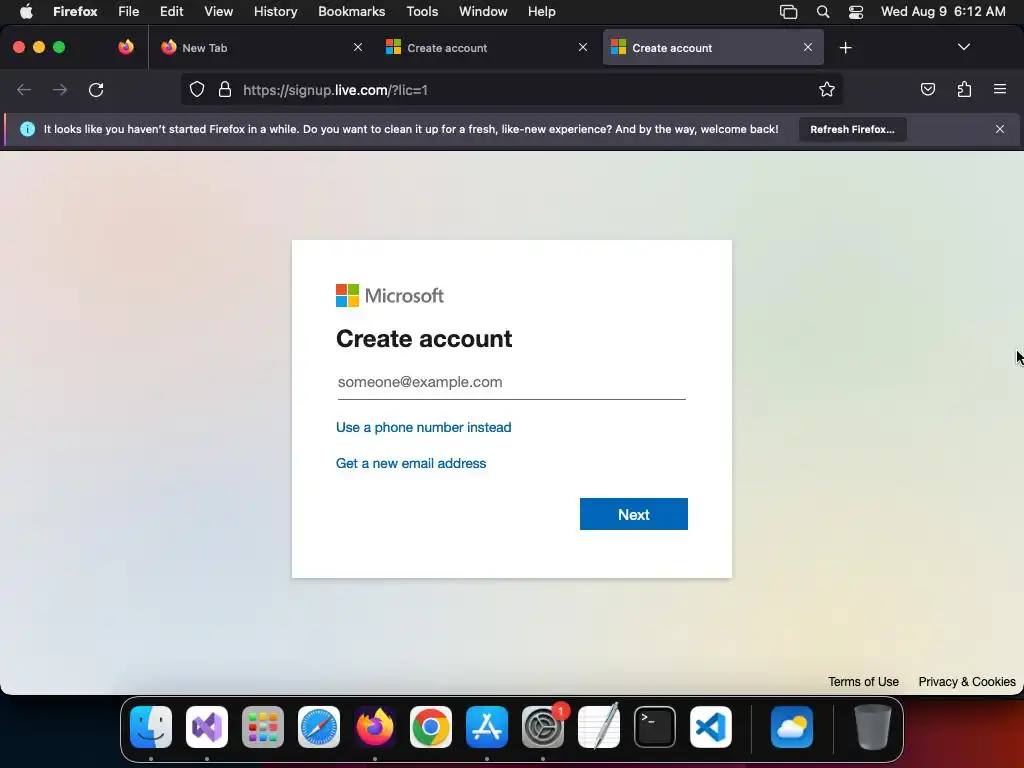
Task: Open the Weather app from the Dock
Action: coord(792,727)
